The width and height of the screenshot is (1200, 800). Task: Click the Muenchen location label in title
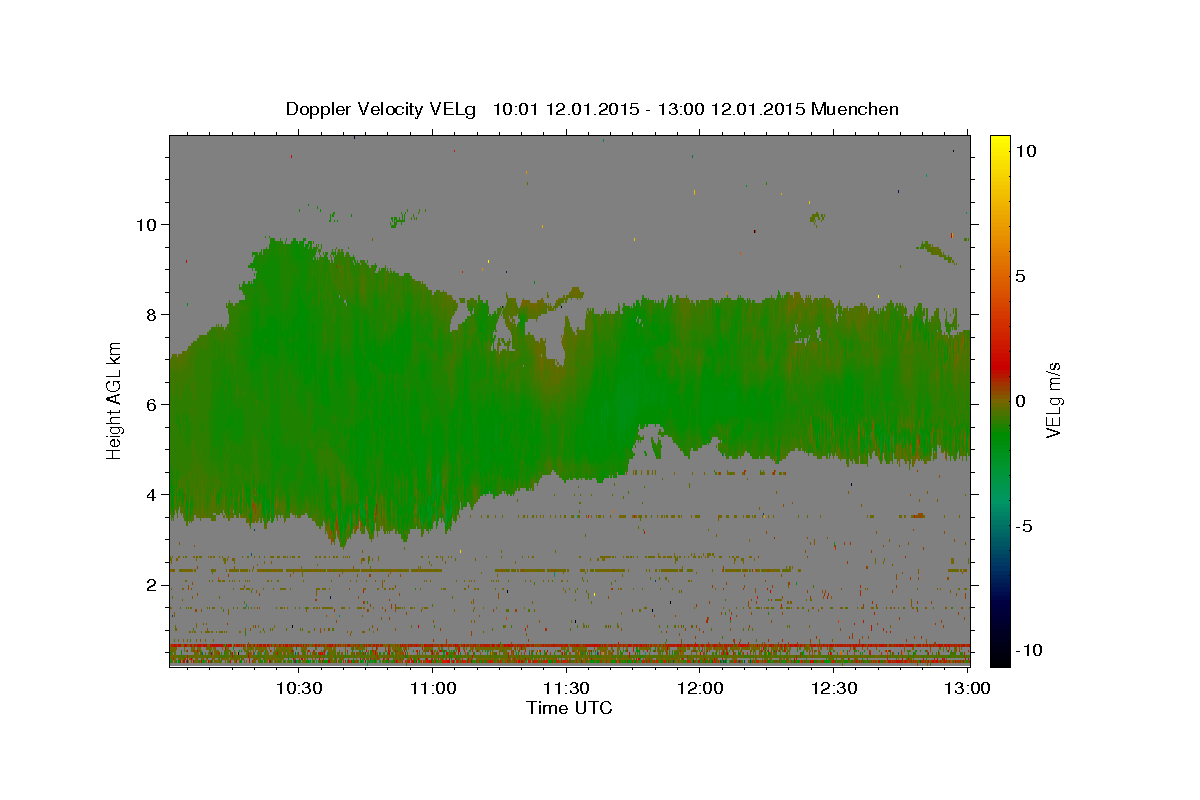[855, 109]
